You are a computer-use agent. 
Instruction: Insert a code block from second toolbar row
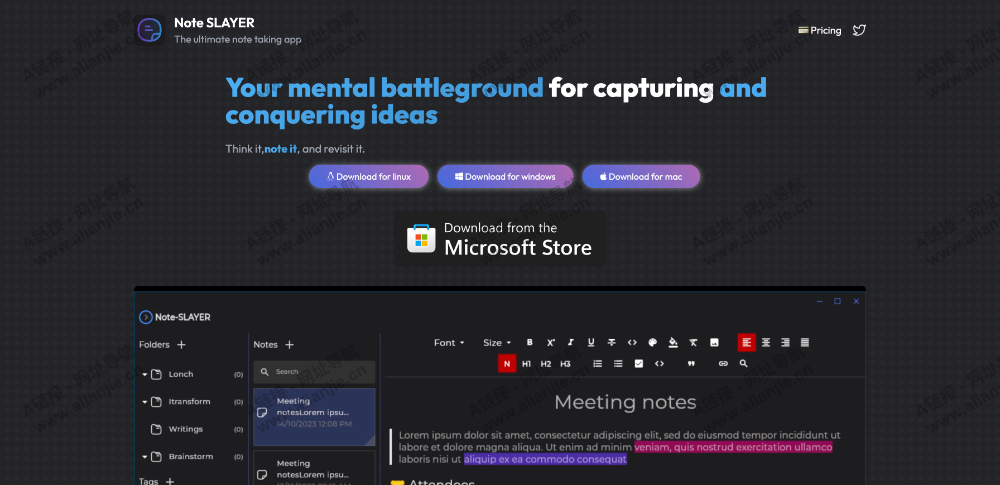tap(659, 364)
